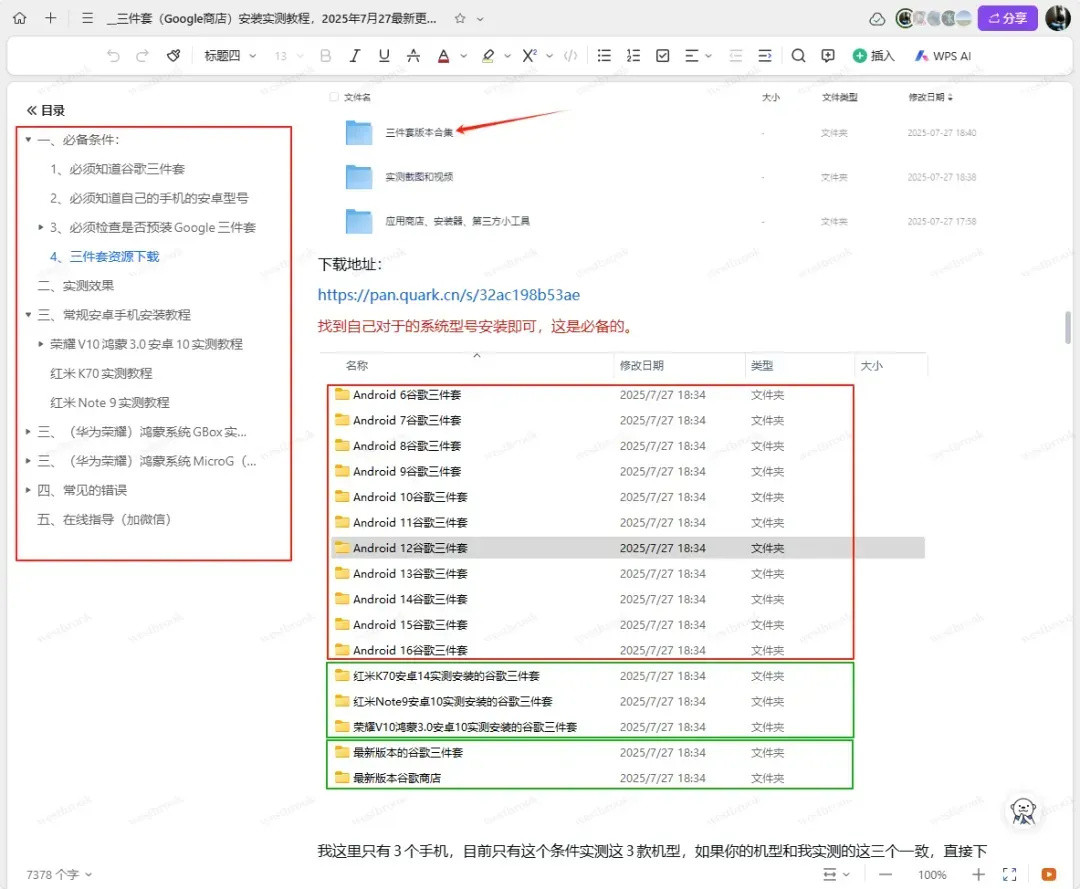1080x889 pixels.
Task: Open the font color dropdown arrow
Action: tap(464, 56)
